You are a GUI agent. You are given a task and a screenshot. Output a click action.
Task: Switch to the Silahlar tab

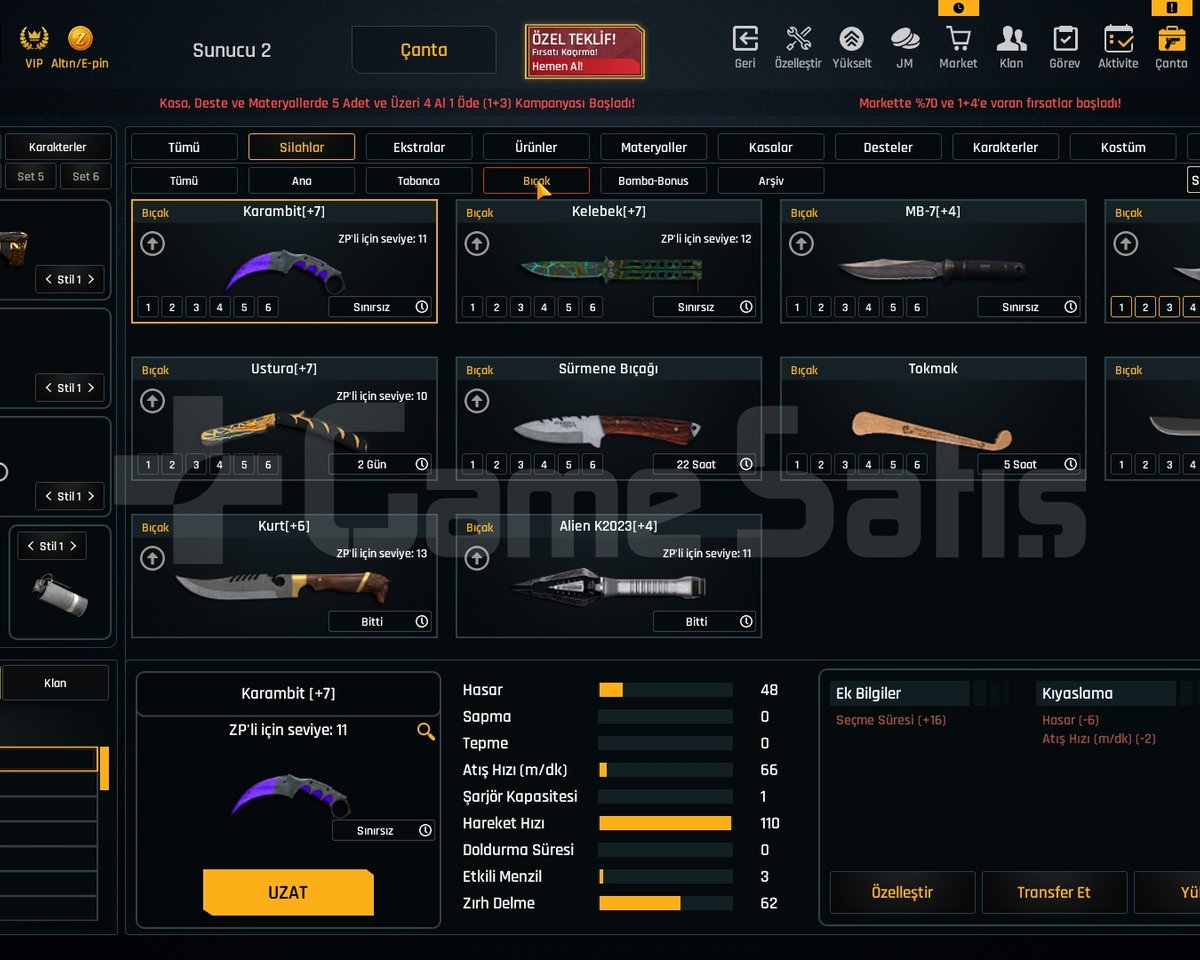click(302, 147)
